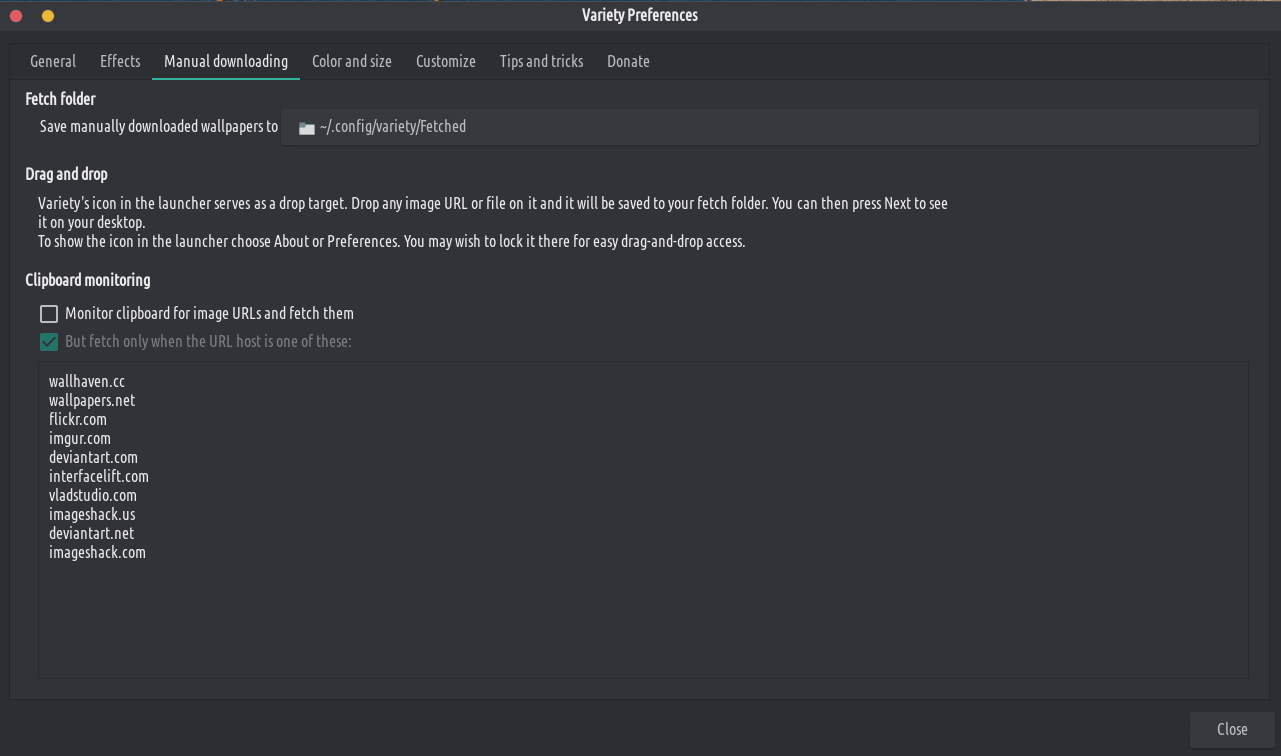Click the imgur.com line in hosts box
The height and width of the screenshot is (756, 1281).
tap(80, 439)
